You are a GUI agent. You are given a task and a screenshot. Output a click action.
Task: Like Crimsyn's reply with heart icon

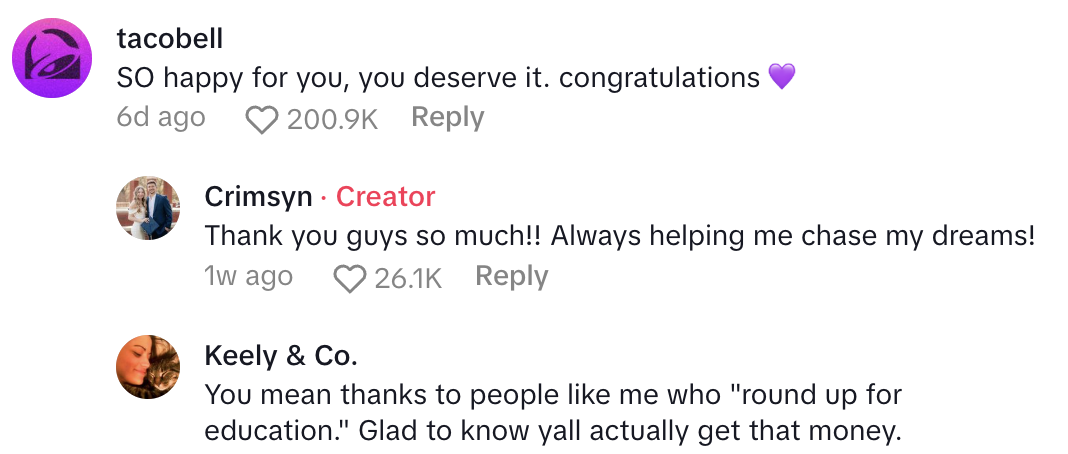coord(350,279)
